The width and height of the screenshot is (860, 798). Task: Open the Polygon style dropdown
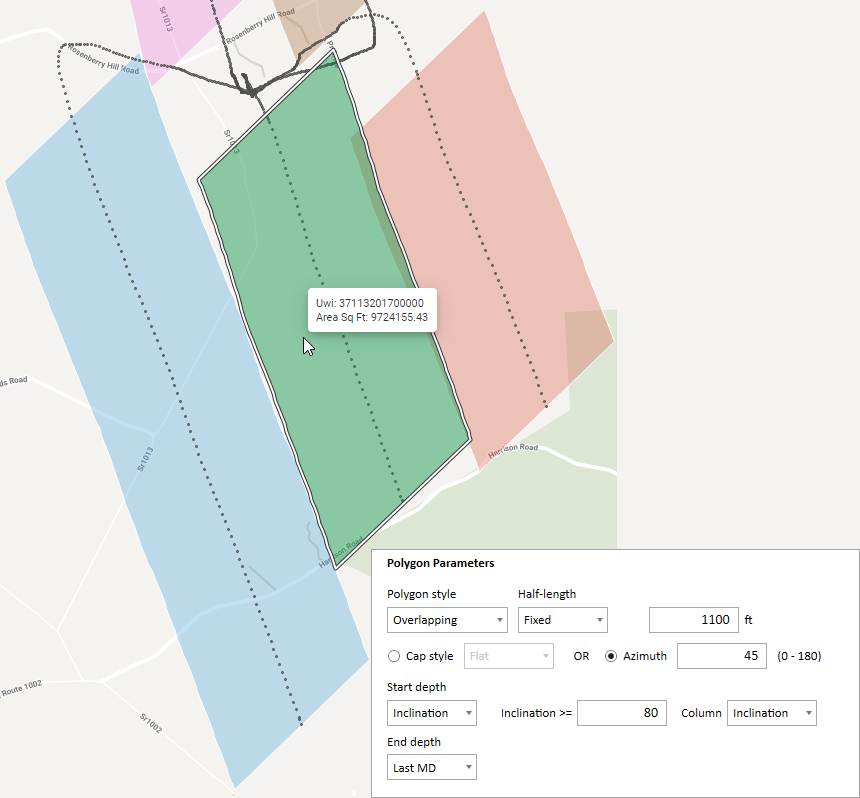coord(446,620)
